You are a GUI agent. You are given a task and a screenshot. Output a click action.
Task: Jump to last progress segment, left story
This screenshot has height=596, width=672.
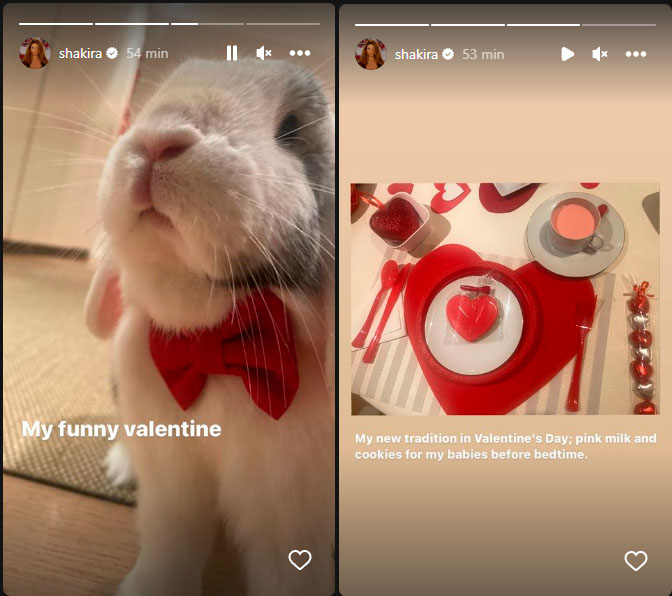[x=283, y=24]
